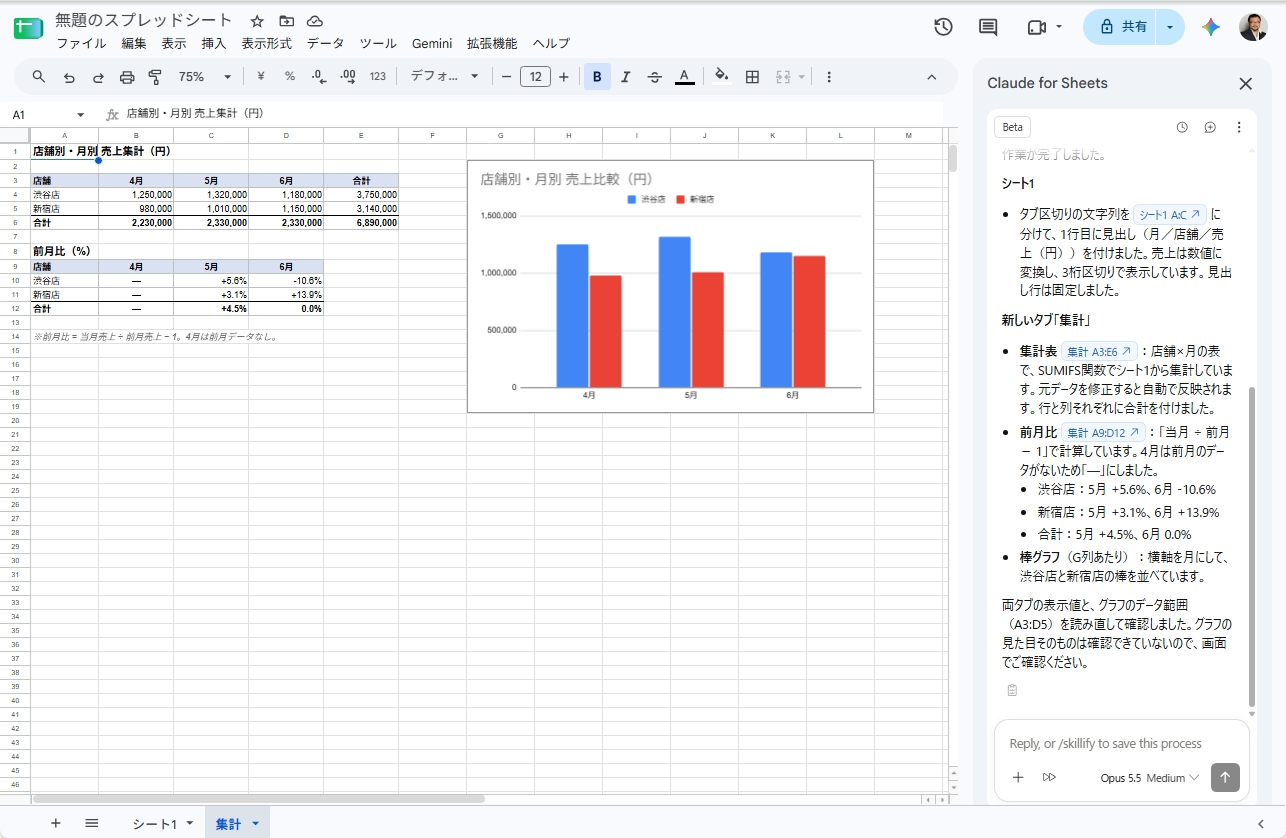Open chat history in Claude panel
Image resolution: width=1286 pixels, height=838 pixels.
coord(1182,127)
